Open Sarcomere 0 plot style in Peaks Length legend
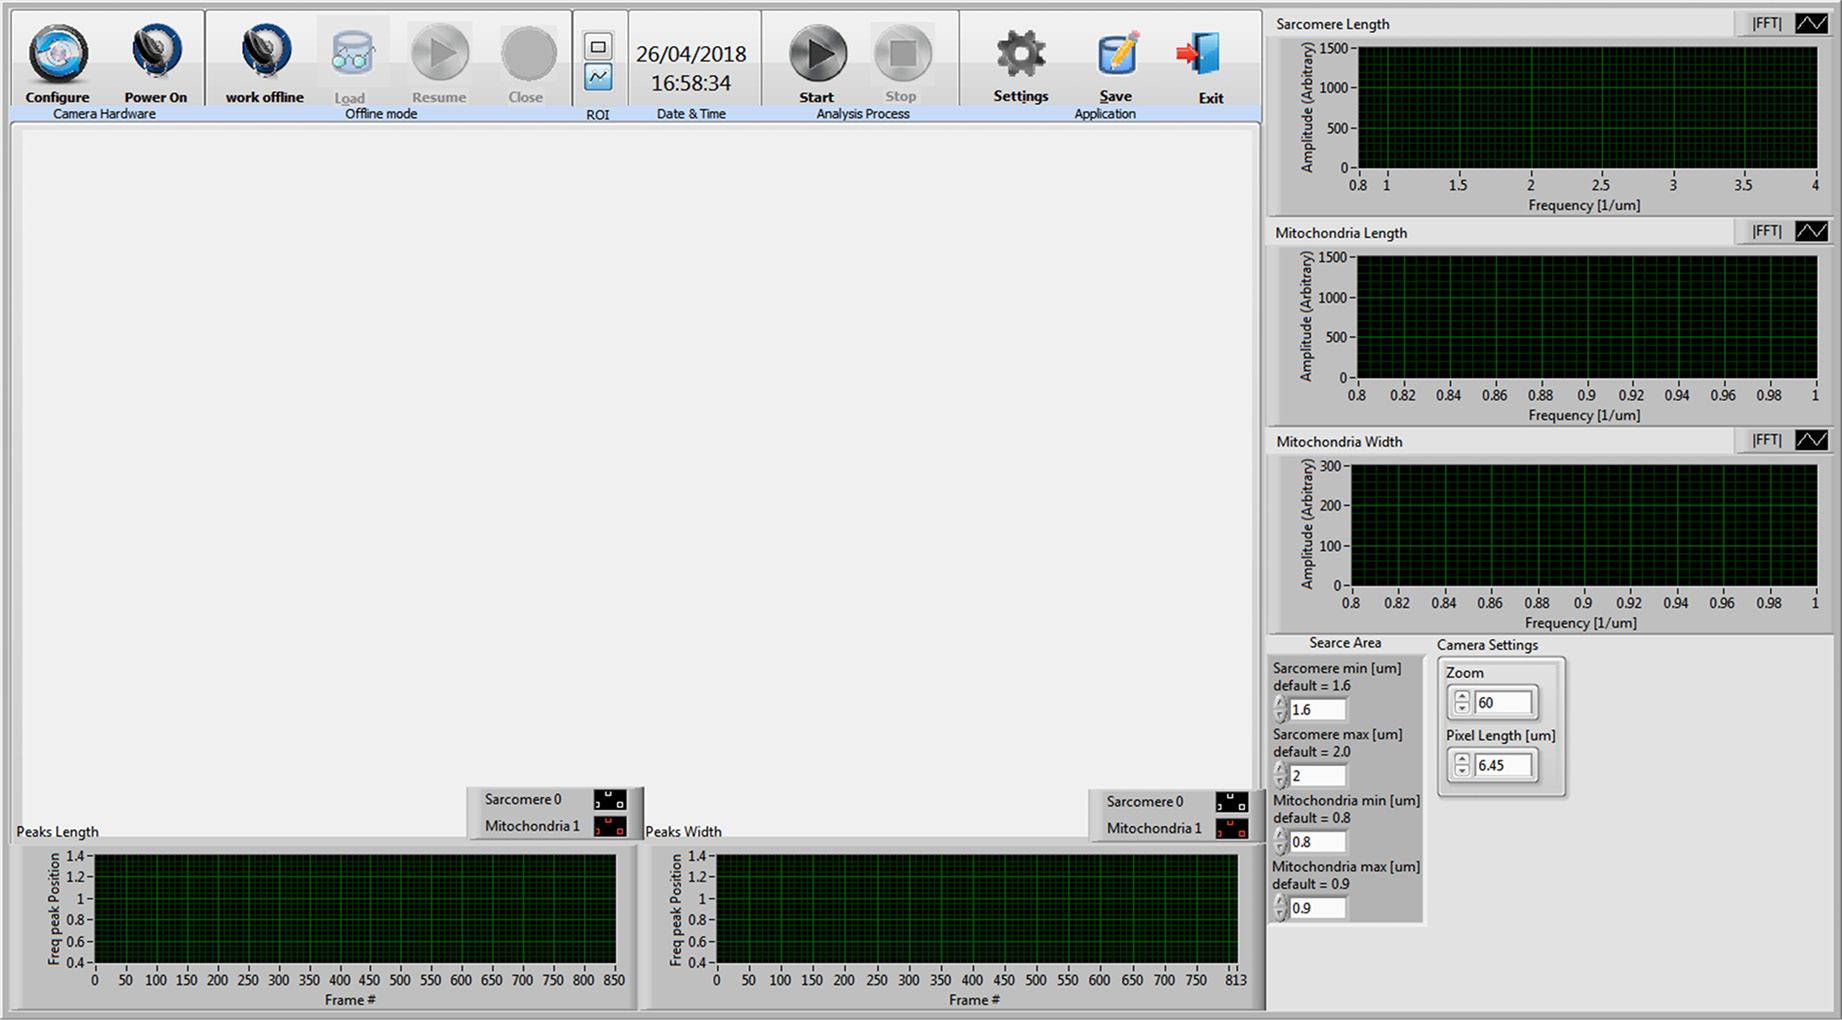The width and height of the screenshot is (1842, 1020). tap(610, 800)
